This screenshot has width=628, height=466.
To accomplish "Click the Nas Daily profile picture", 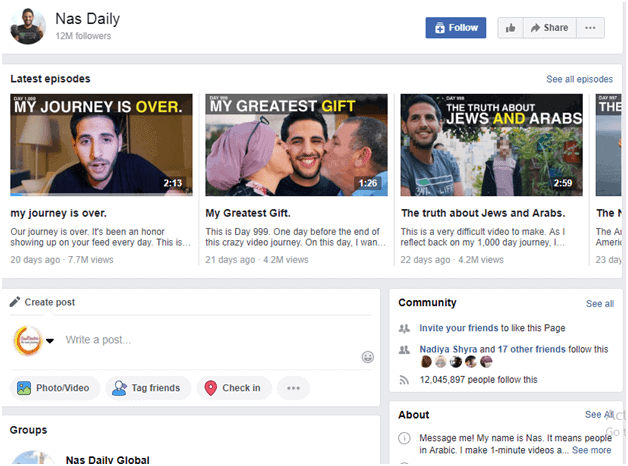I will coord(28,26).
